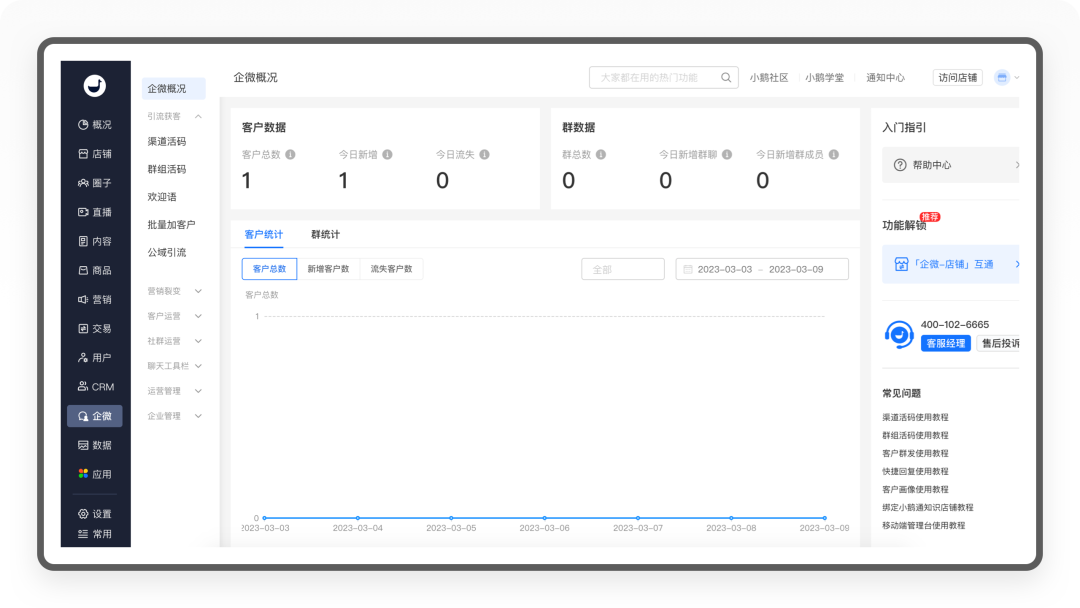Screen dimensions: 1080x608
Task: Click the 客服经理 button
Action: coord(945,343)
